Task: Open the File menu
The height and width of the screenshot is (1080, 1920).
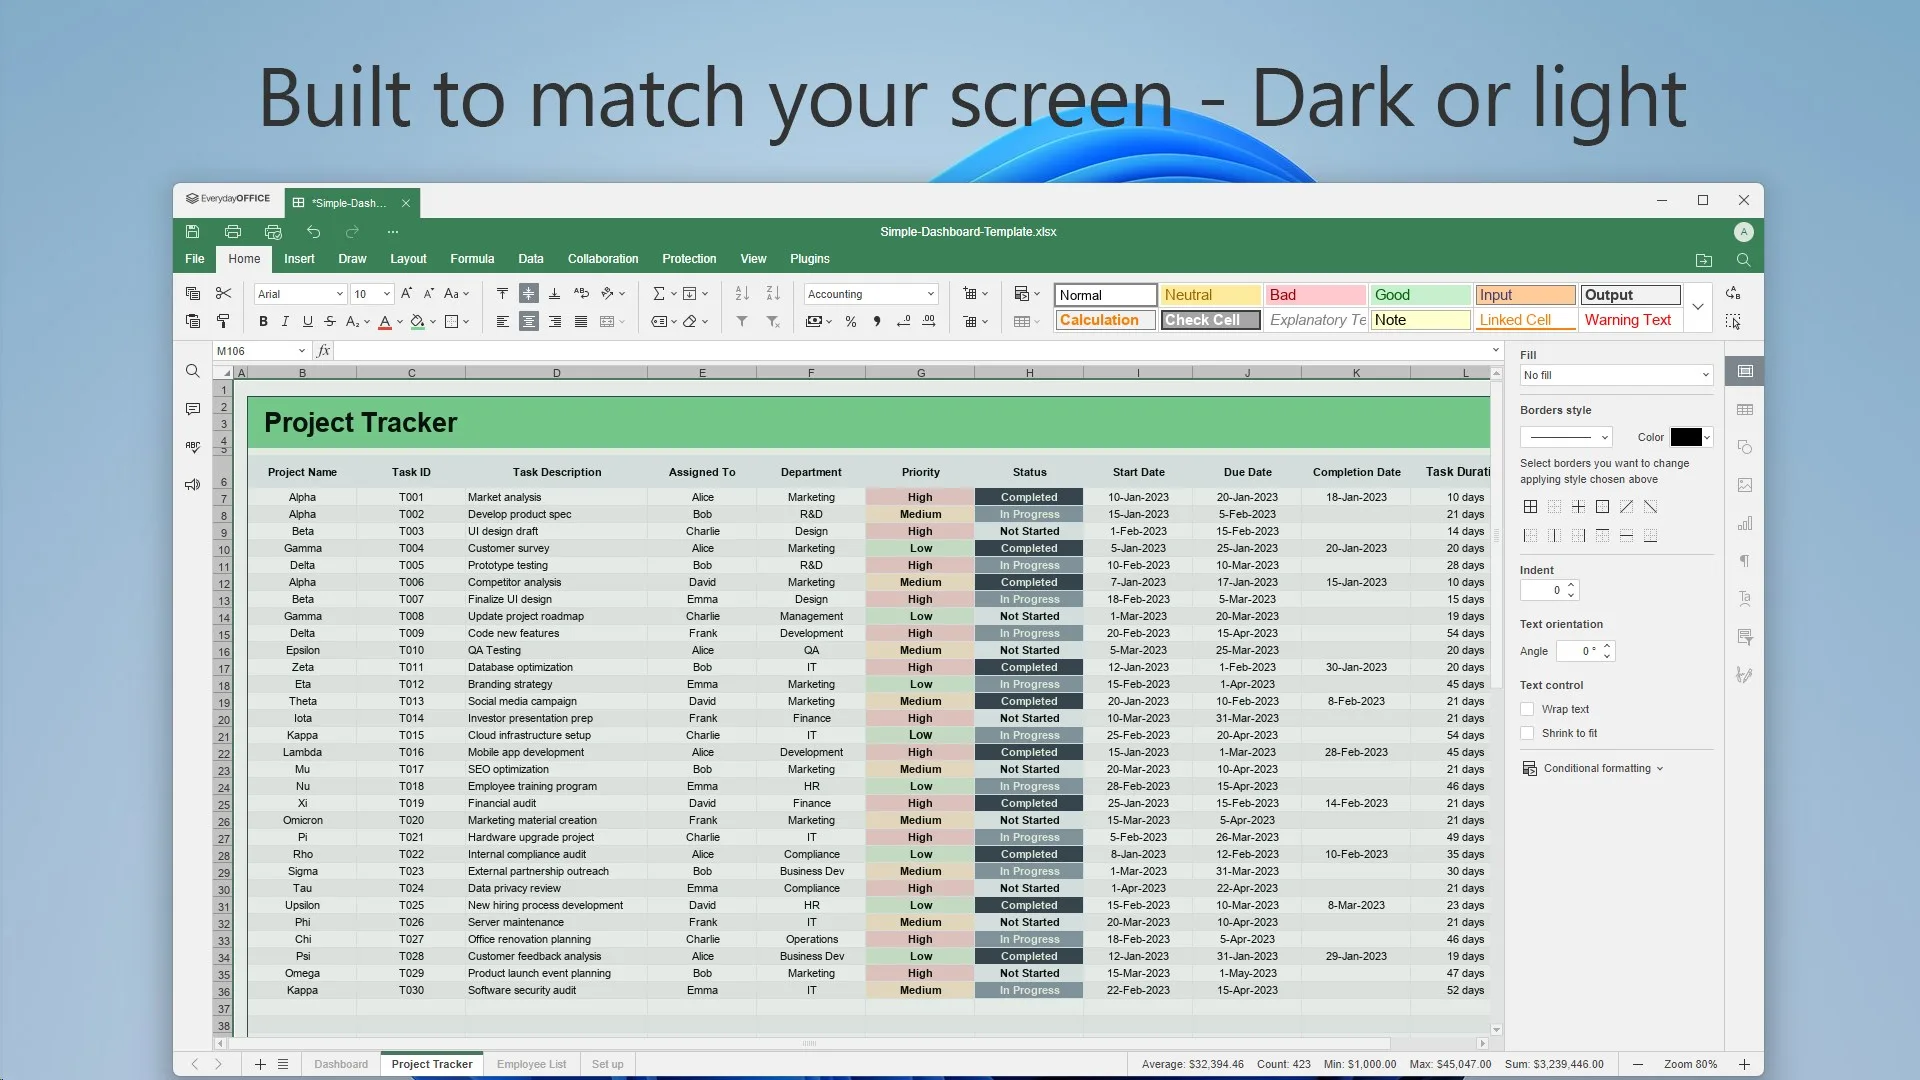Action: click(194, 259)
